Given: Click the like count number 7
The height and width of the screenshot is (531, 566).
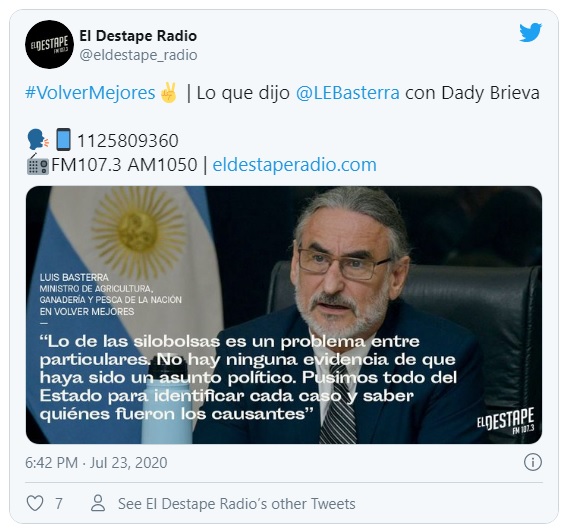Looking at the screenshot, I should pos(58,504).
